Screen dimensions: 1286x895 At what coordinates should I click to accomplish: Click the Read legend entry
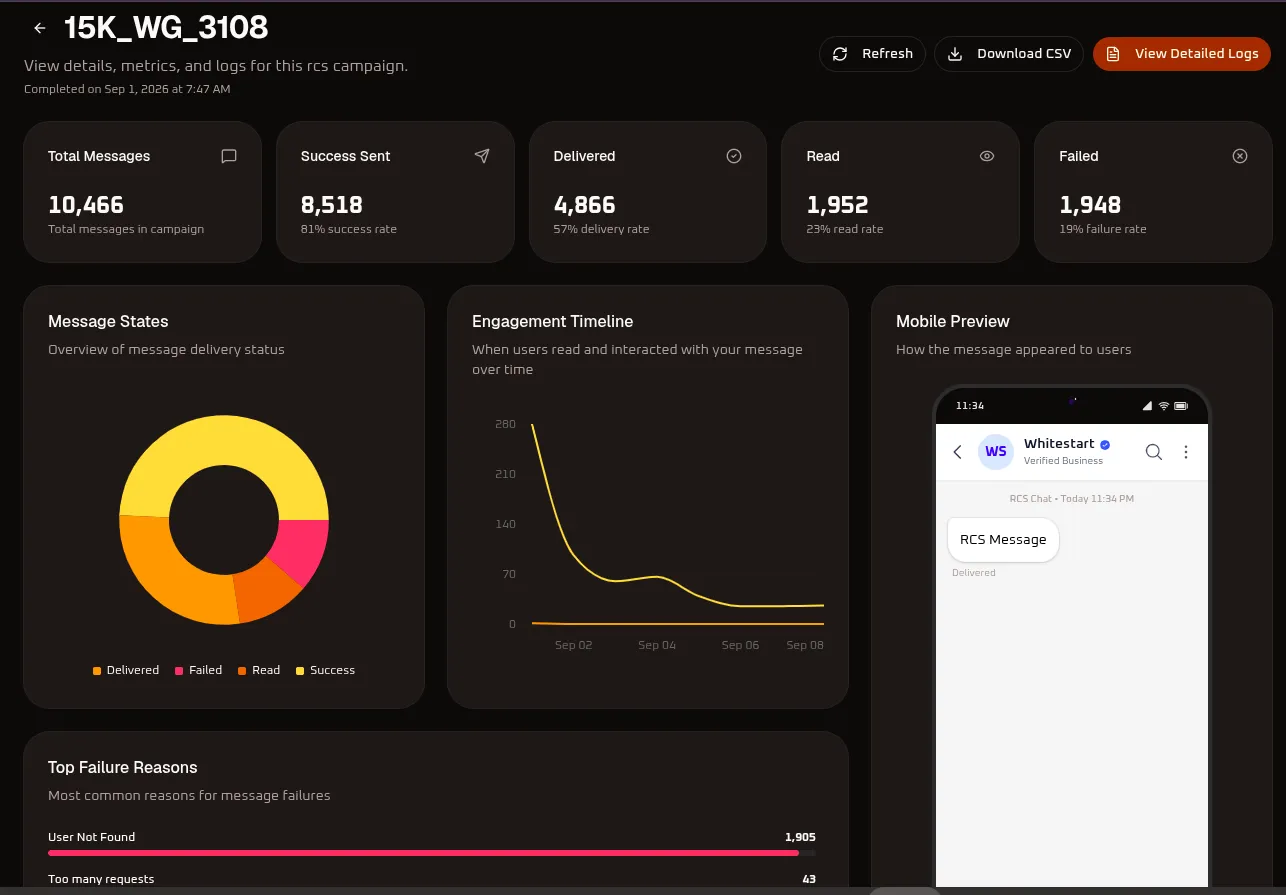tap(259, 671)
